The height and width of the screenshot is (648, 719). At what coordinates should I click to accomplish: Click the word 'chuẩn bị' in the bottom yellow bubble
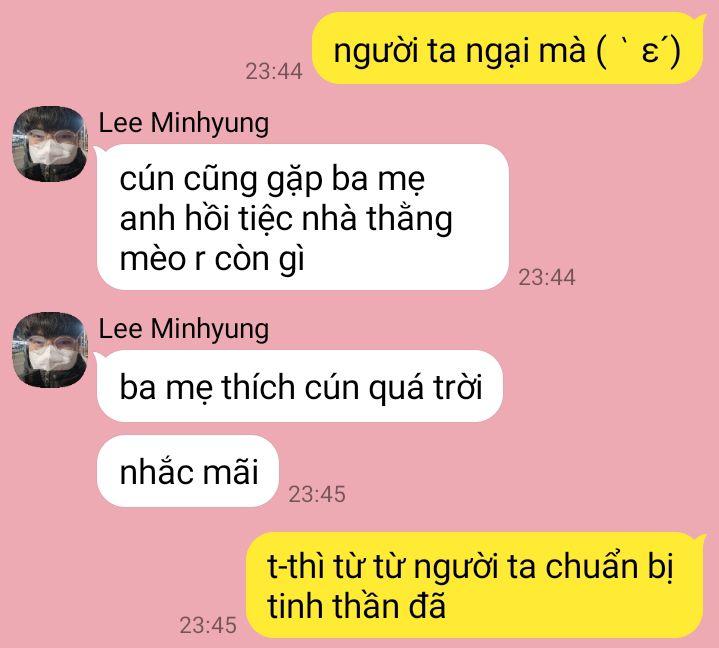click(609, 567)
